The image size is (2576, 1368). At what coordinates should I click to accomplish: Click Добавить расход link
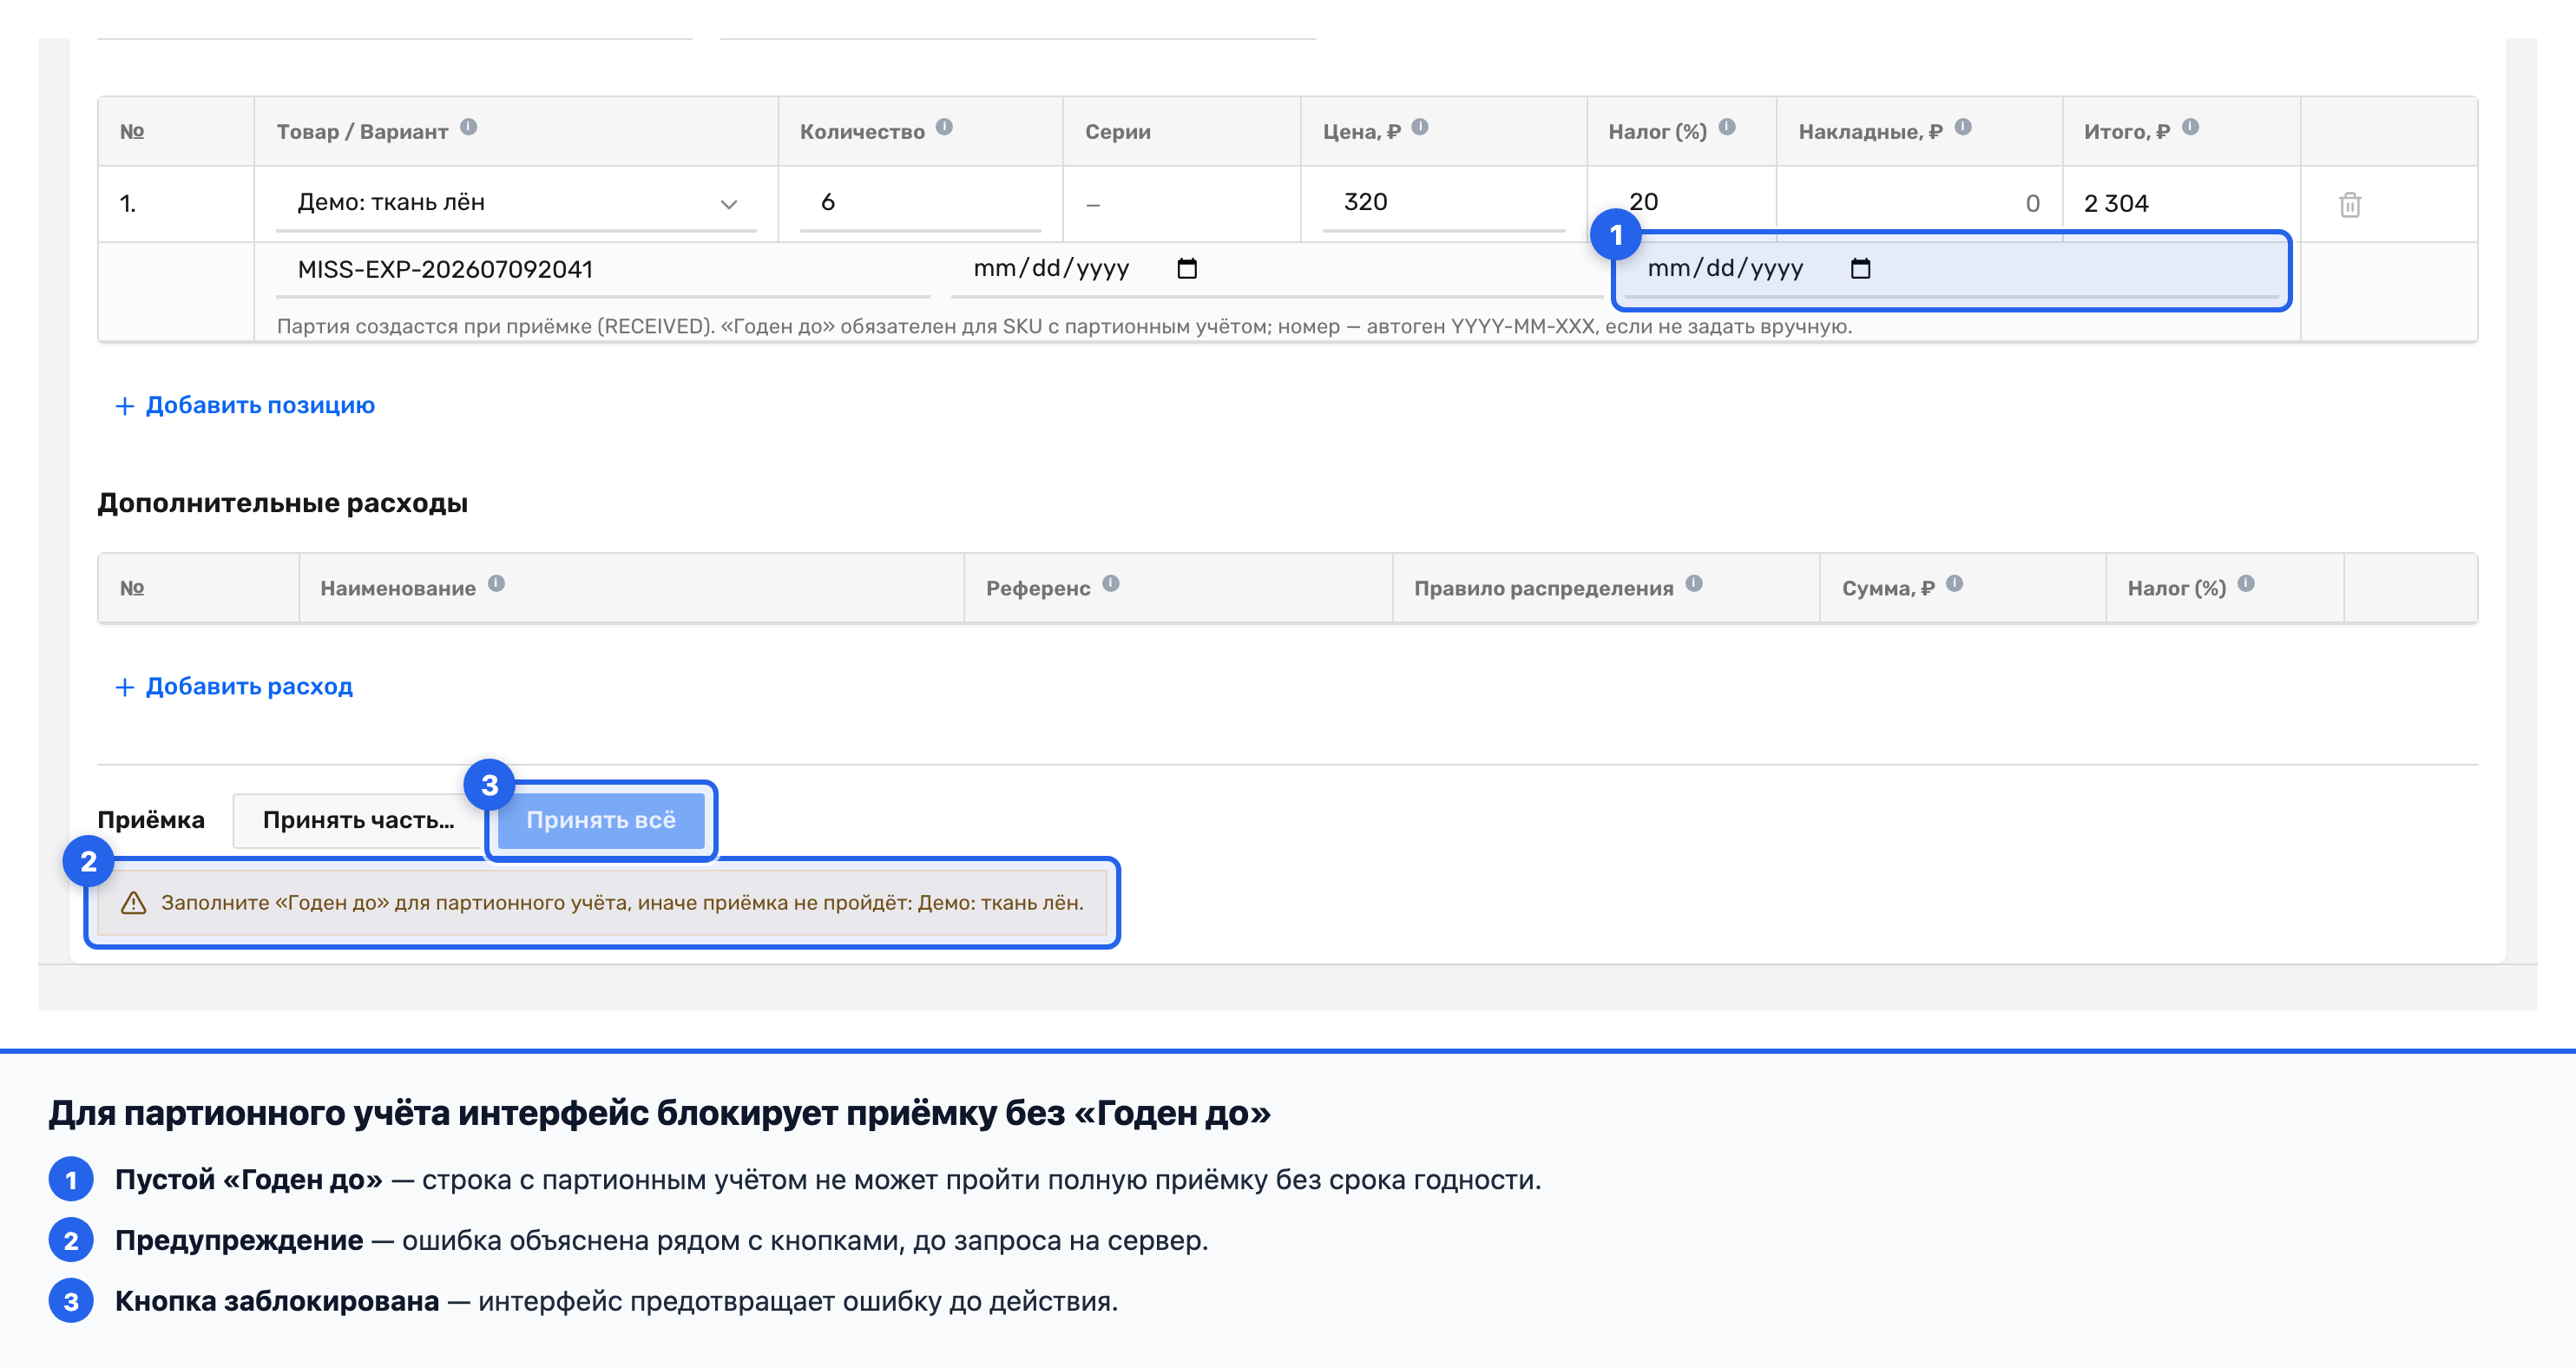coord(234,686)
